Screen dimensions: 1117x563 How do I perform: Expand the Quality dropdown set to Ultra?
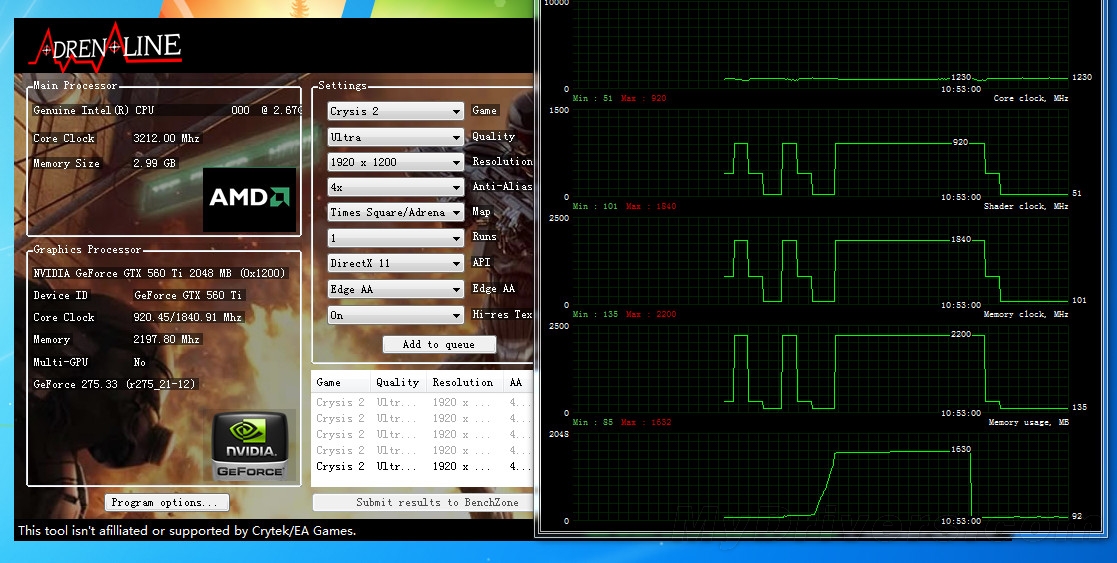(395, 137)
